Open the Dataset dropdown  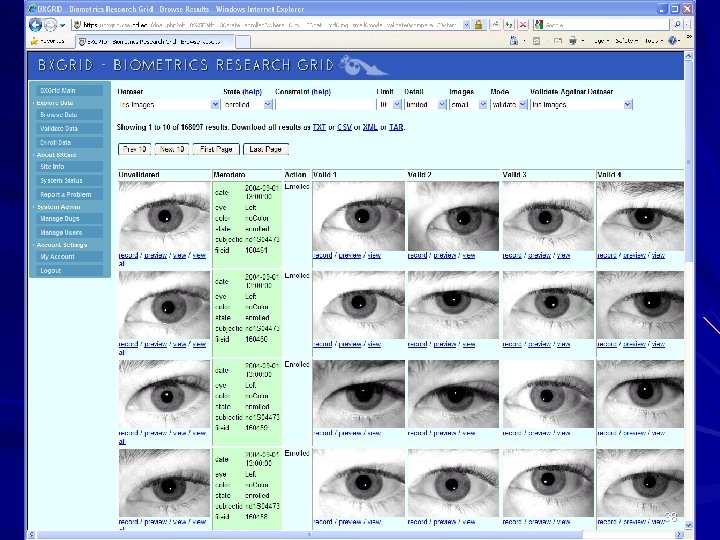[x=169, y=105]
